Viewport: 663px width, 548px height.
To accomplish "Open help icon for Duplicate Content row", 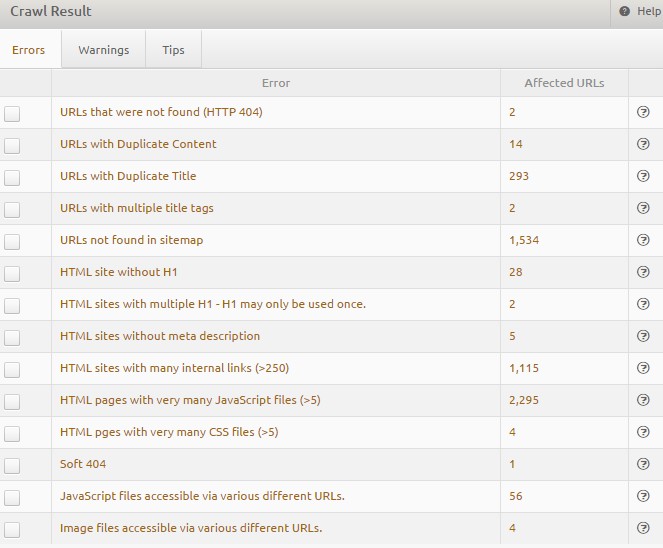I will tap(643, 144).
